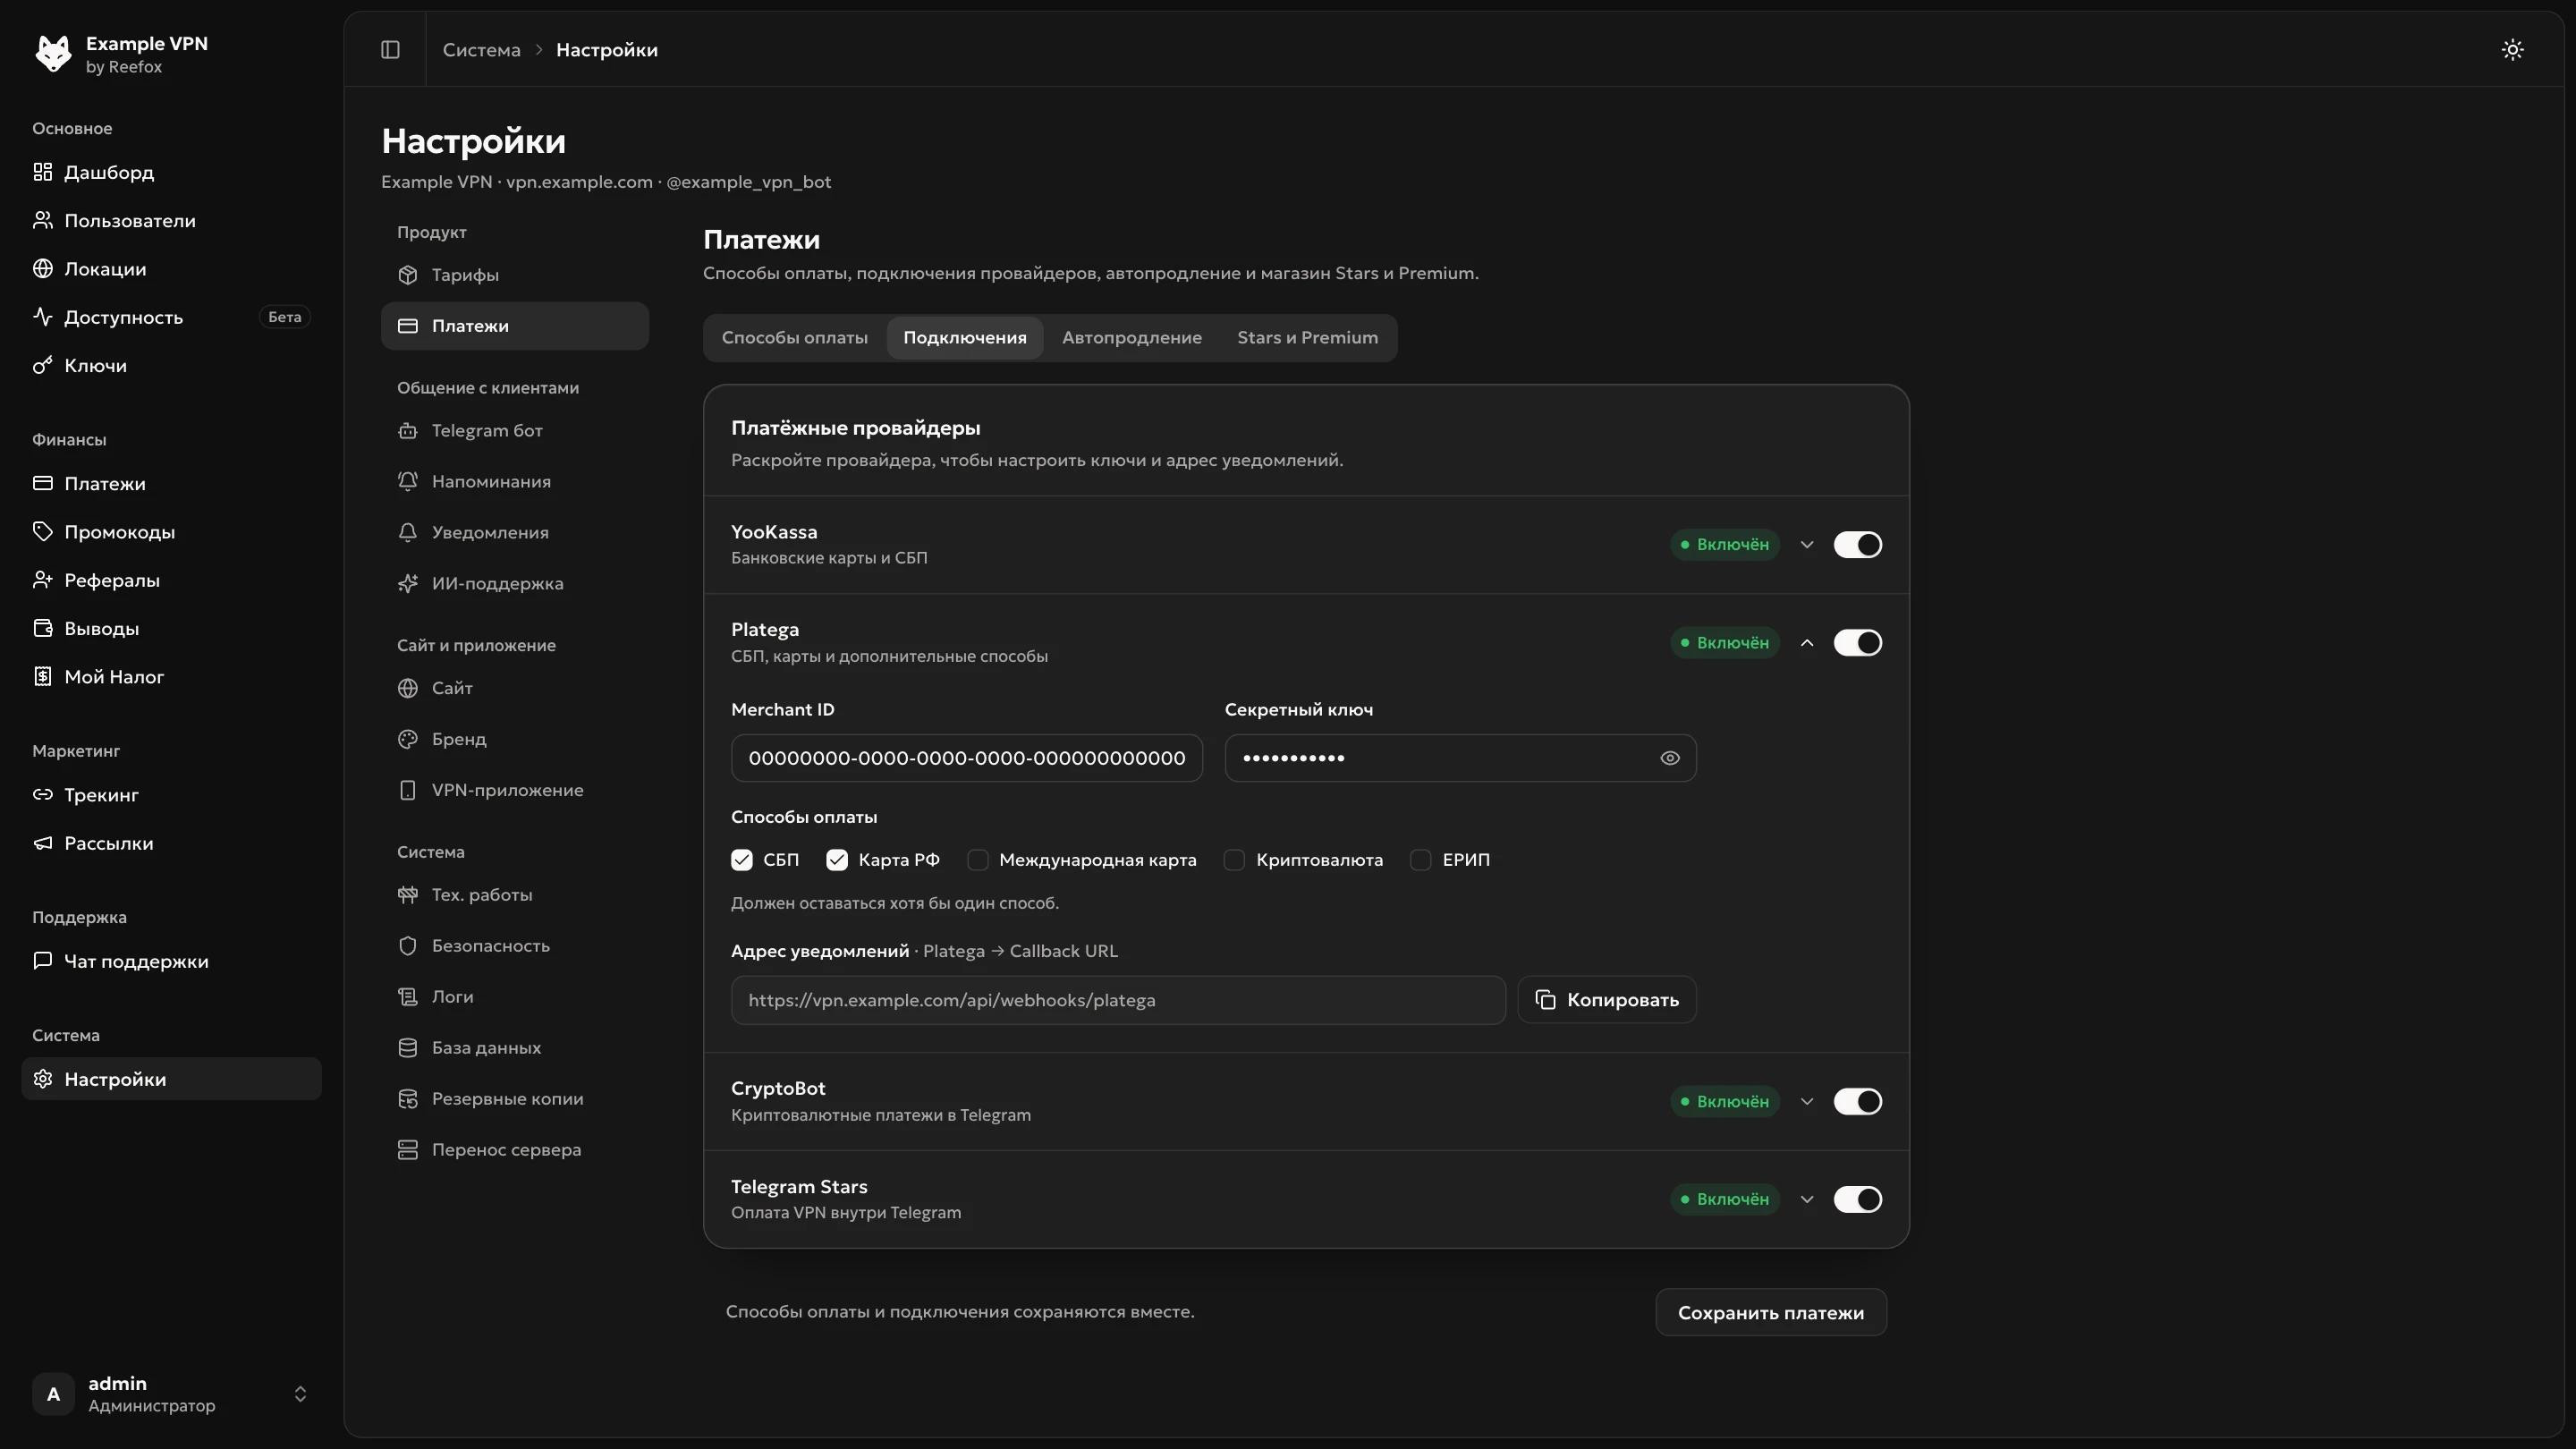
Task: Copy the Platega callback URL
Action: 1606,1000
